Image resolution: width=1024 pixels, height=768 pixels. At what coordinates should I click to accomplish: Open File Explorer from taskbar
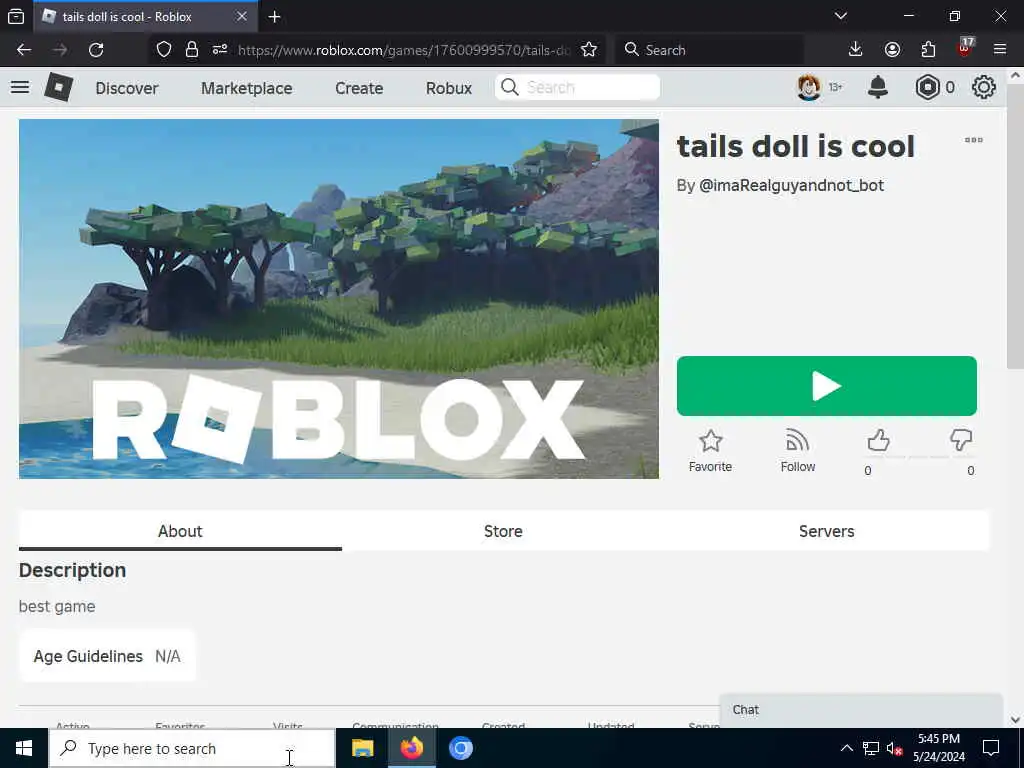[x=362, y=748]
